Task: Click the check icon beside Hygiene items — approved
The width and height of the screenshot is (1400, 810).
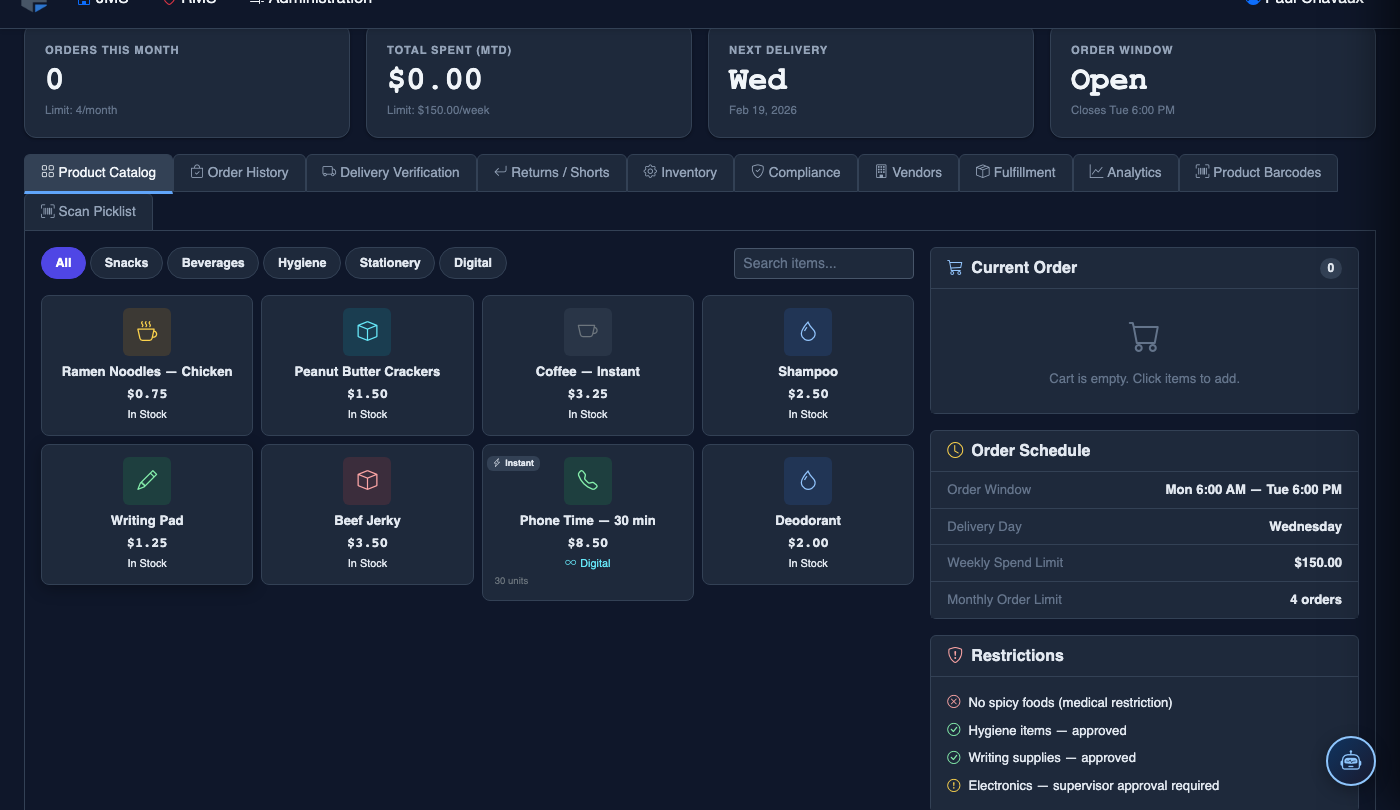Action: tap(954, 731)
